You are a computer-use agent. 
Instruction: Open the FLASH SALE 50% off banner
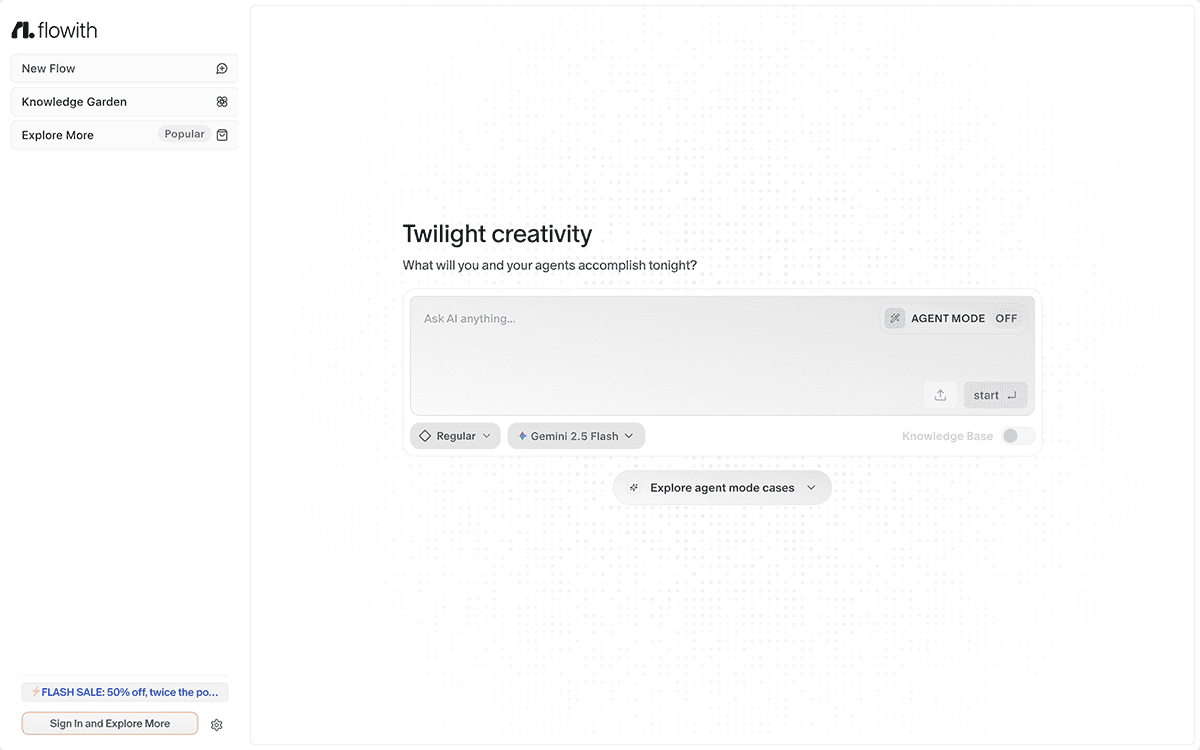coord(125,692)
